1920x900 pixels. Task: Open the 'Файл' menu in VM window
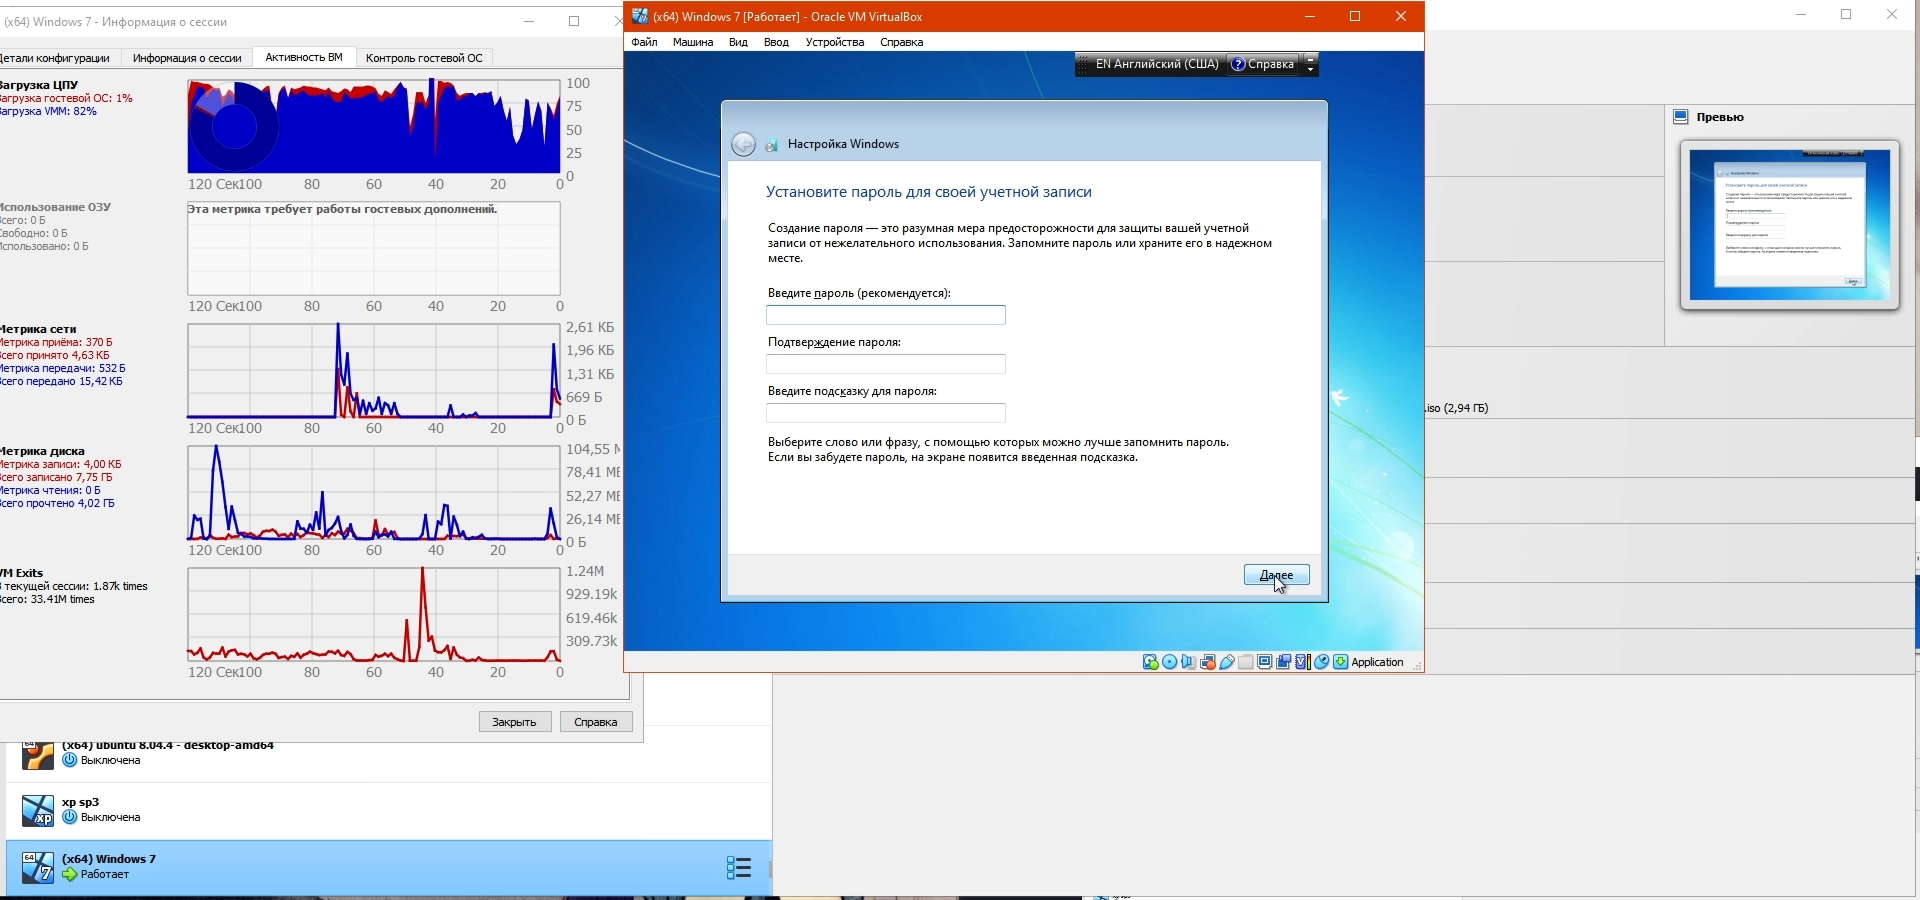click(x=644, y=42)
